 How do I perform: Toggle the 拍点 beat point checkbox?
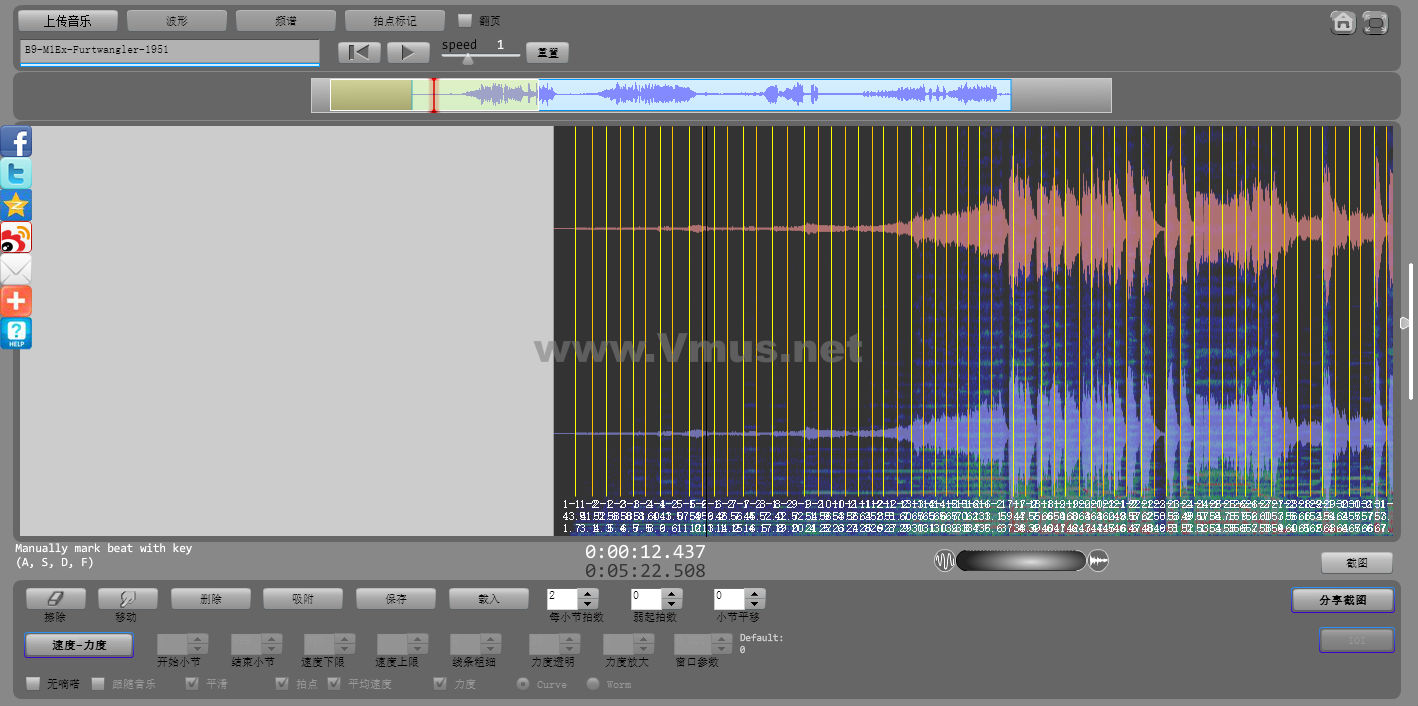pos(282,684)
